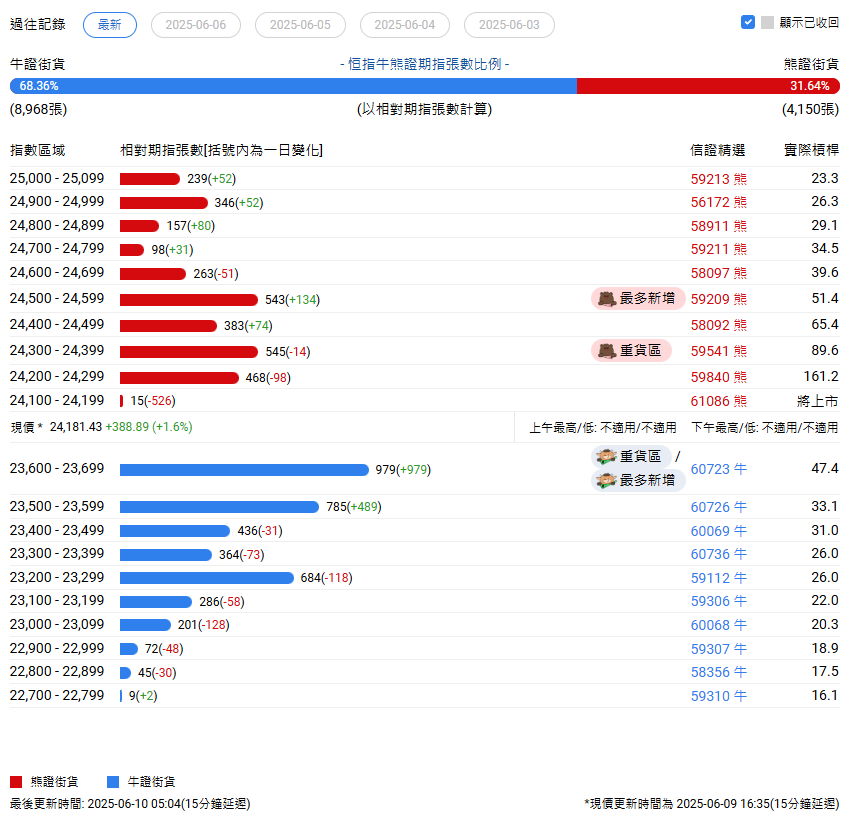Click 恒指牛熊證期指張數比例 title
Screen dimensions: 849x818
pos(424,64)
